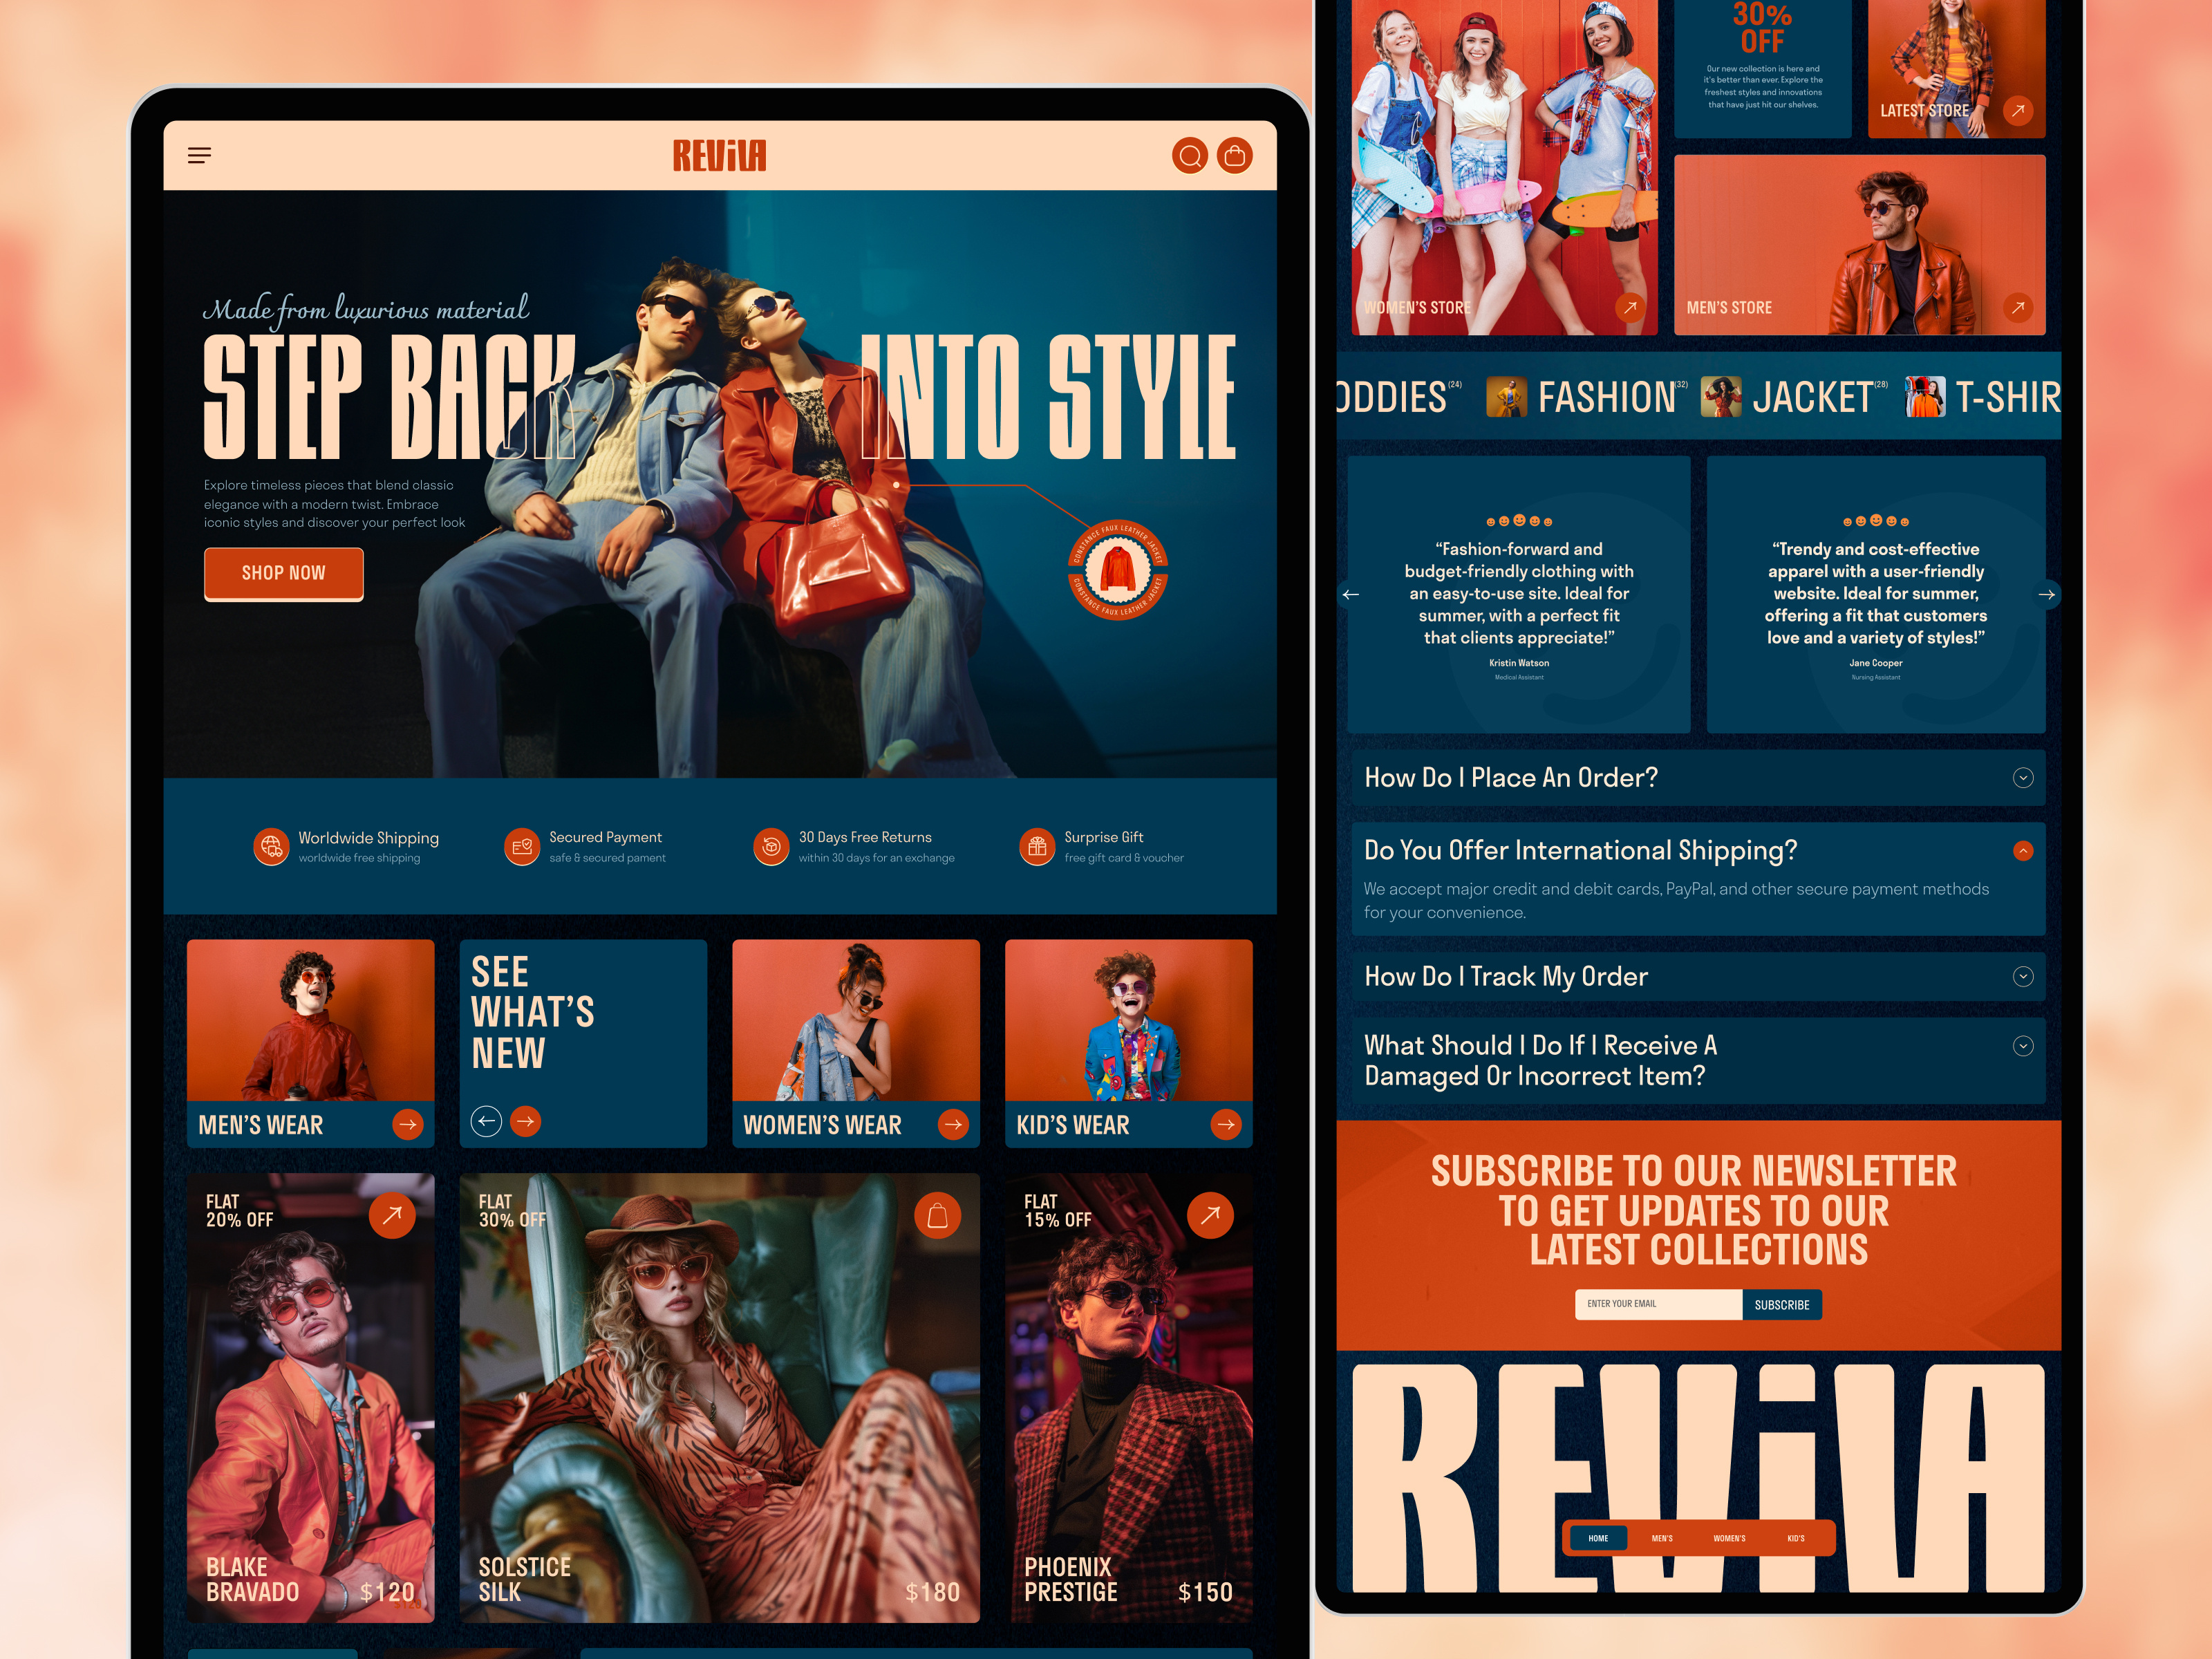2212x1659 pixels.
Task: Click the ENTER YOUR EMAIL input field
Action: point(1658,1303)
